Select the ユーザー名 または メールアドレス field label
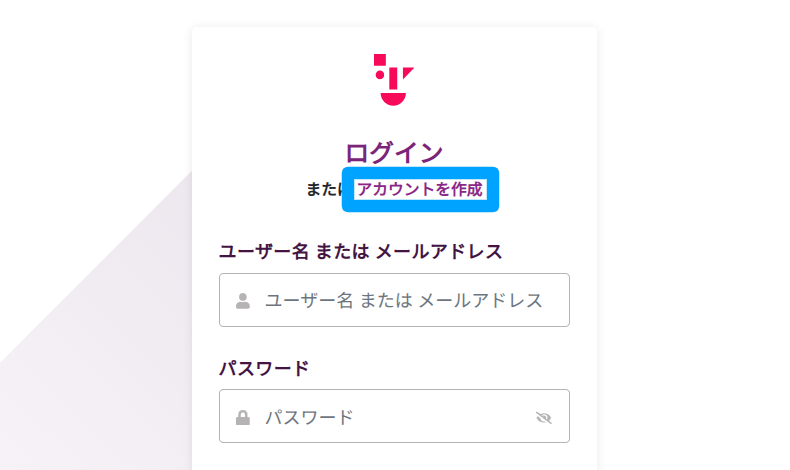 coord(360,251)
